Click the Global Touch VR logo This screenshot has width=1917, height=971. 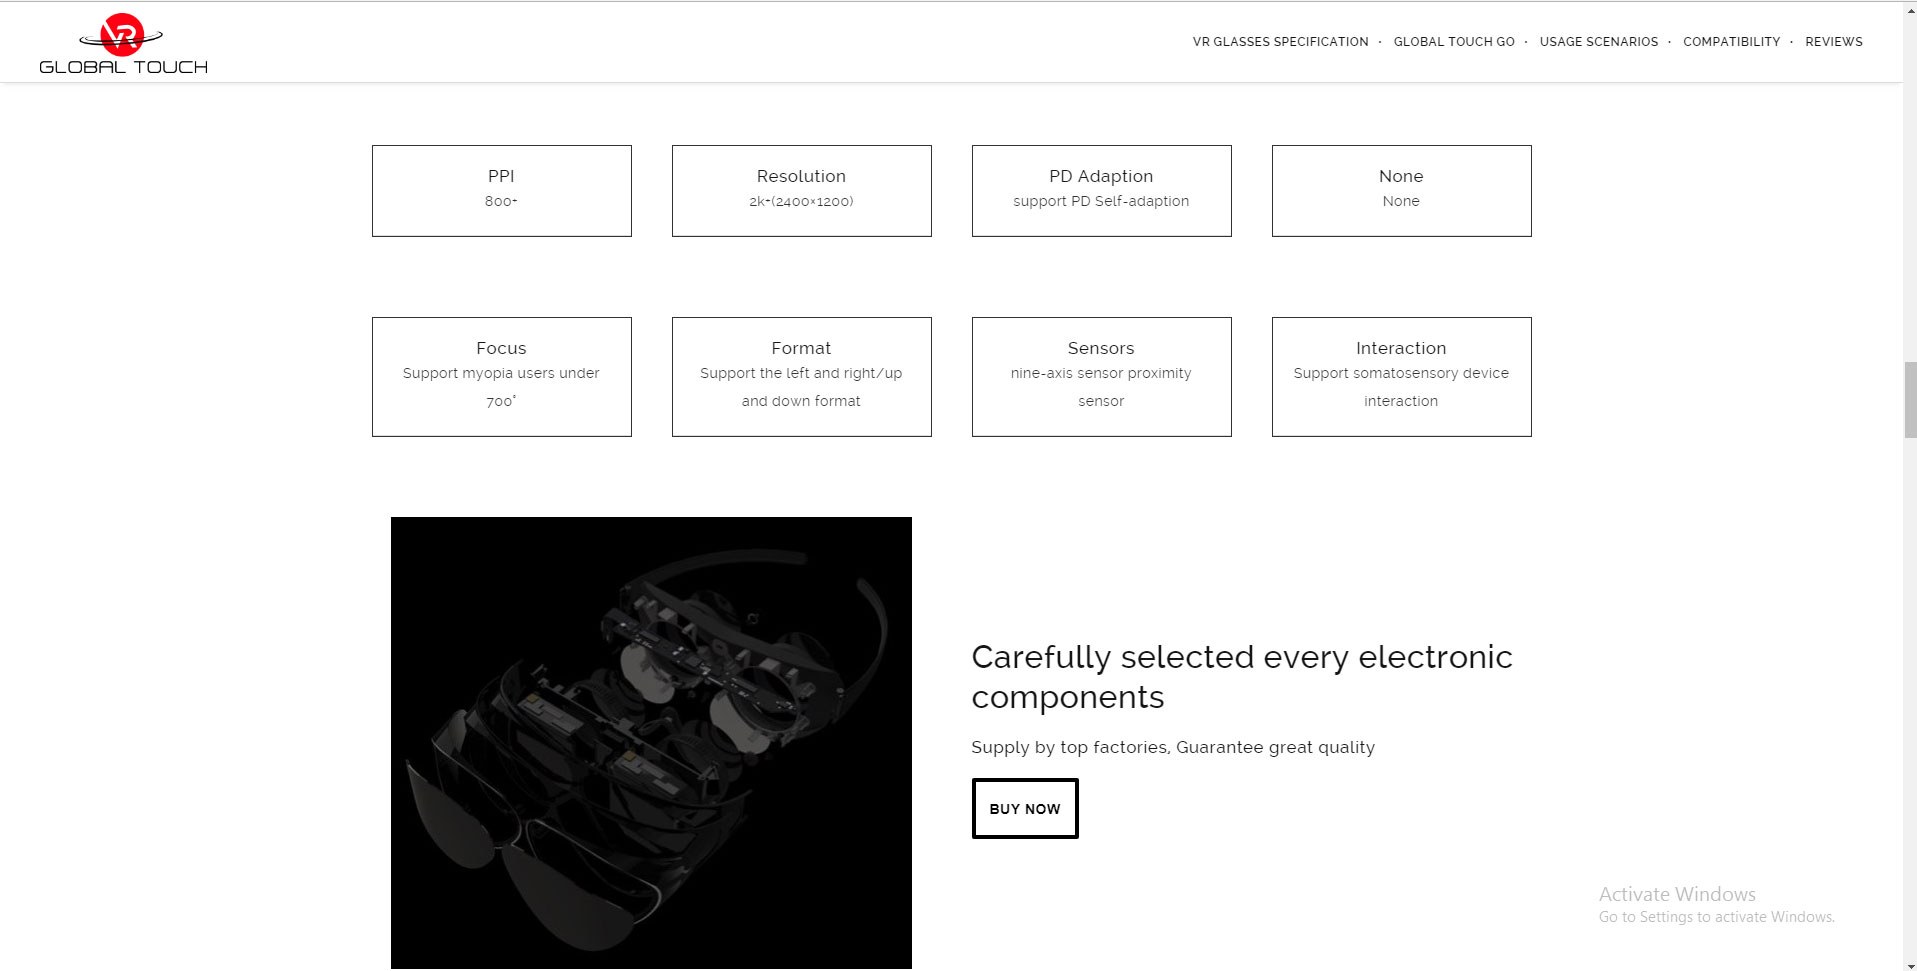pyautogui.click(x=123, y=44)
